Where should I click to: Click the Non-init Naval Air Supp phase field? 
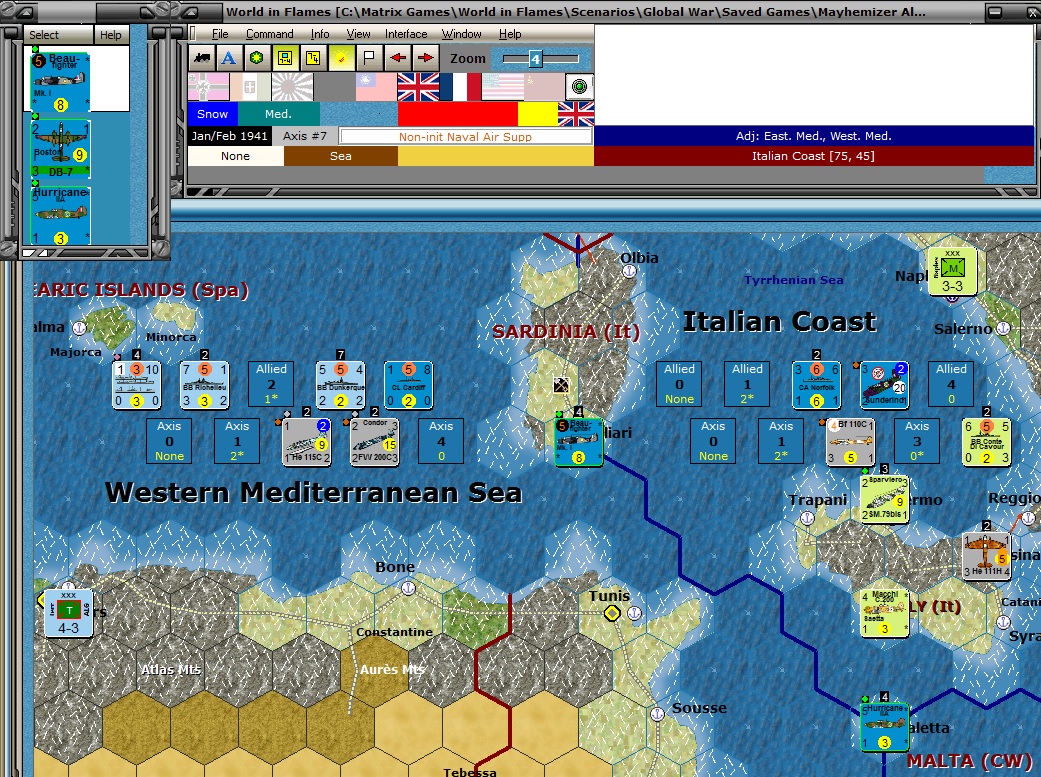point(465,137)
